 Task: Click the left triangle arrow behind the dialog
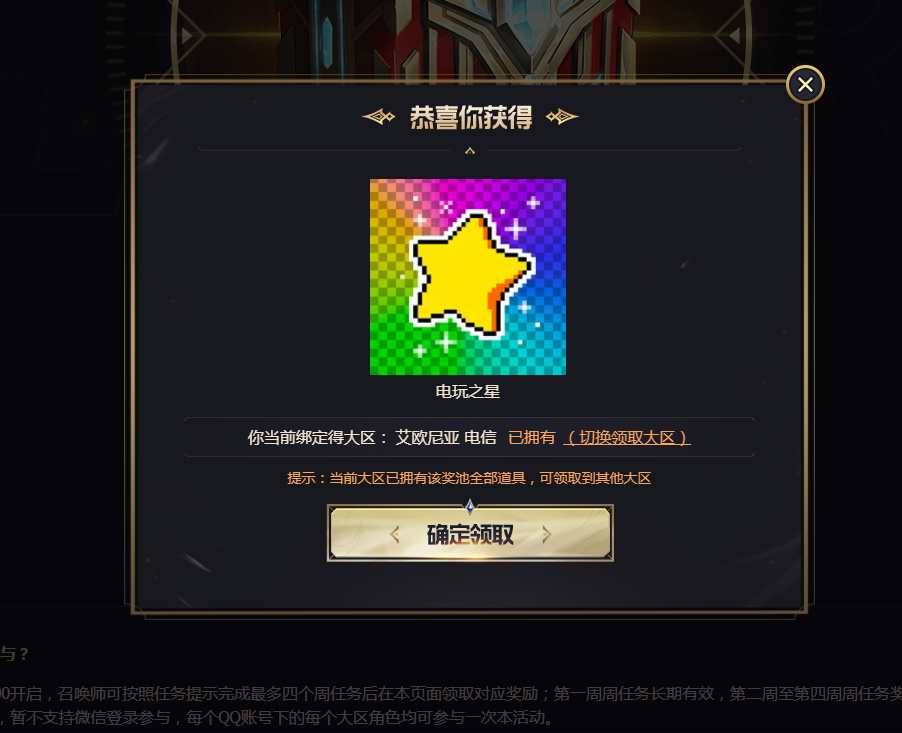[x=187, y=36]
